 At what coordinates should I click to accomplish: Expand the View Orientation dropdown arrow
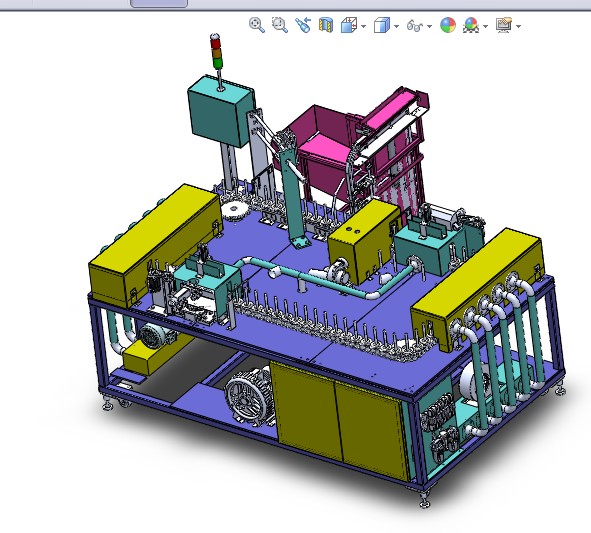[363, 26]
